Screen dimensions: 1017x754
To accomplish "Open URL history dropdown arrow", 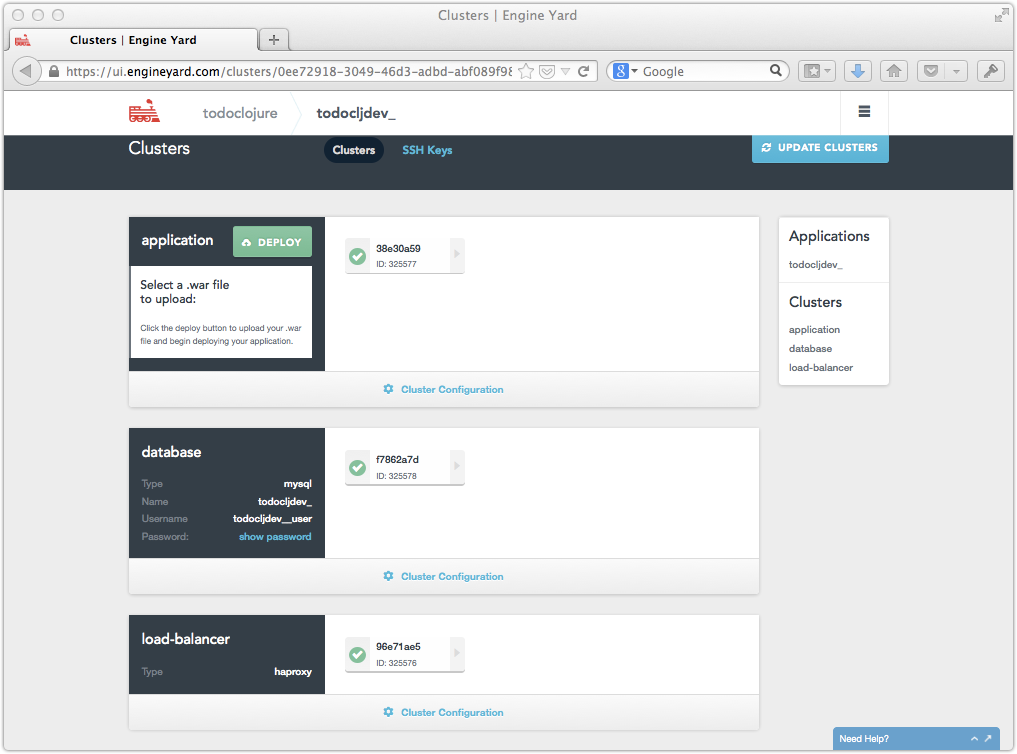I will point(566,71).
